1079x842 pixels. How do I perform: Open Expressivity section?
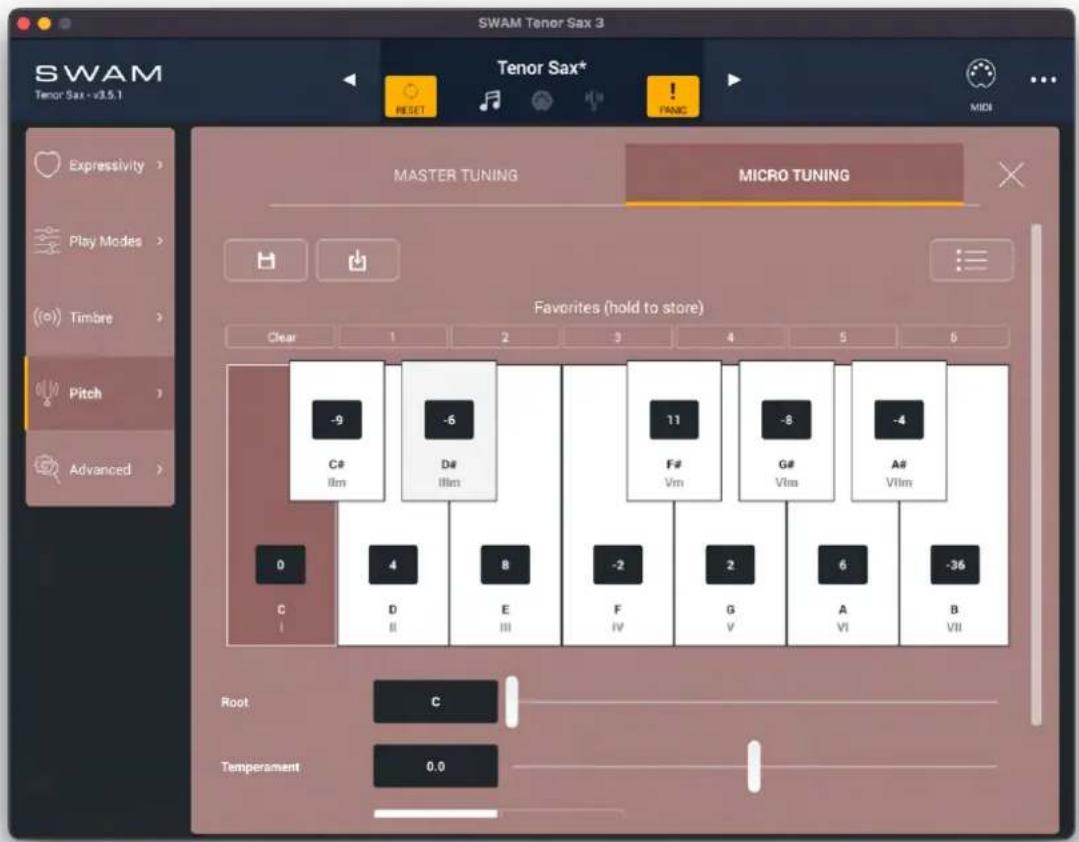[x=100, y=165]
